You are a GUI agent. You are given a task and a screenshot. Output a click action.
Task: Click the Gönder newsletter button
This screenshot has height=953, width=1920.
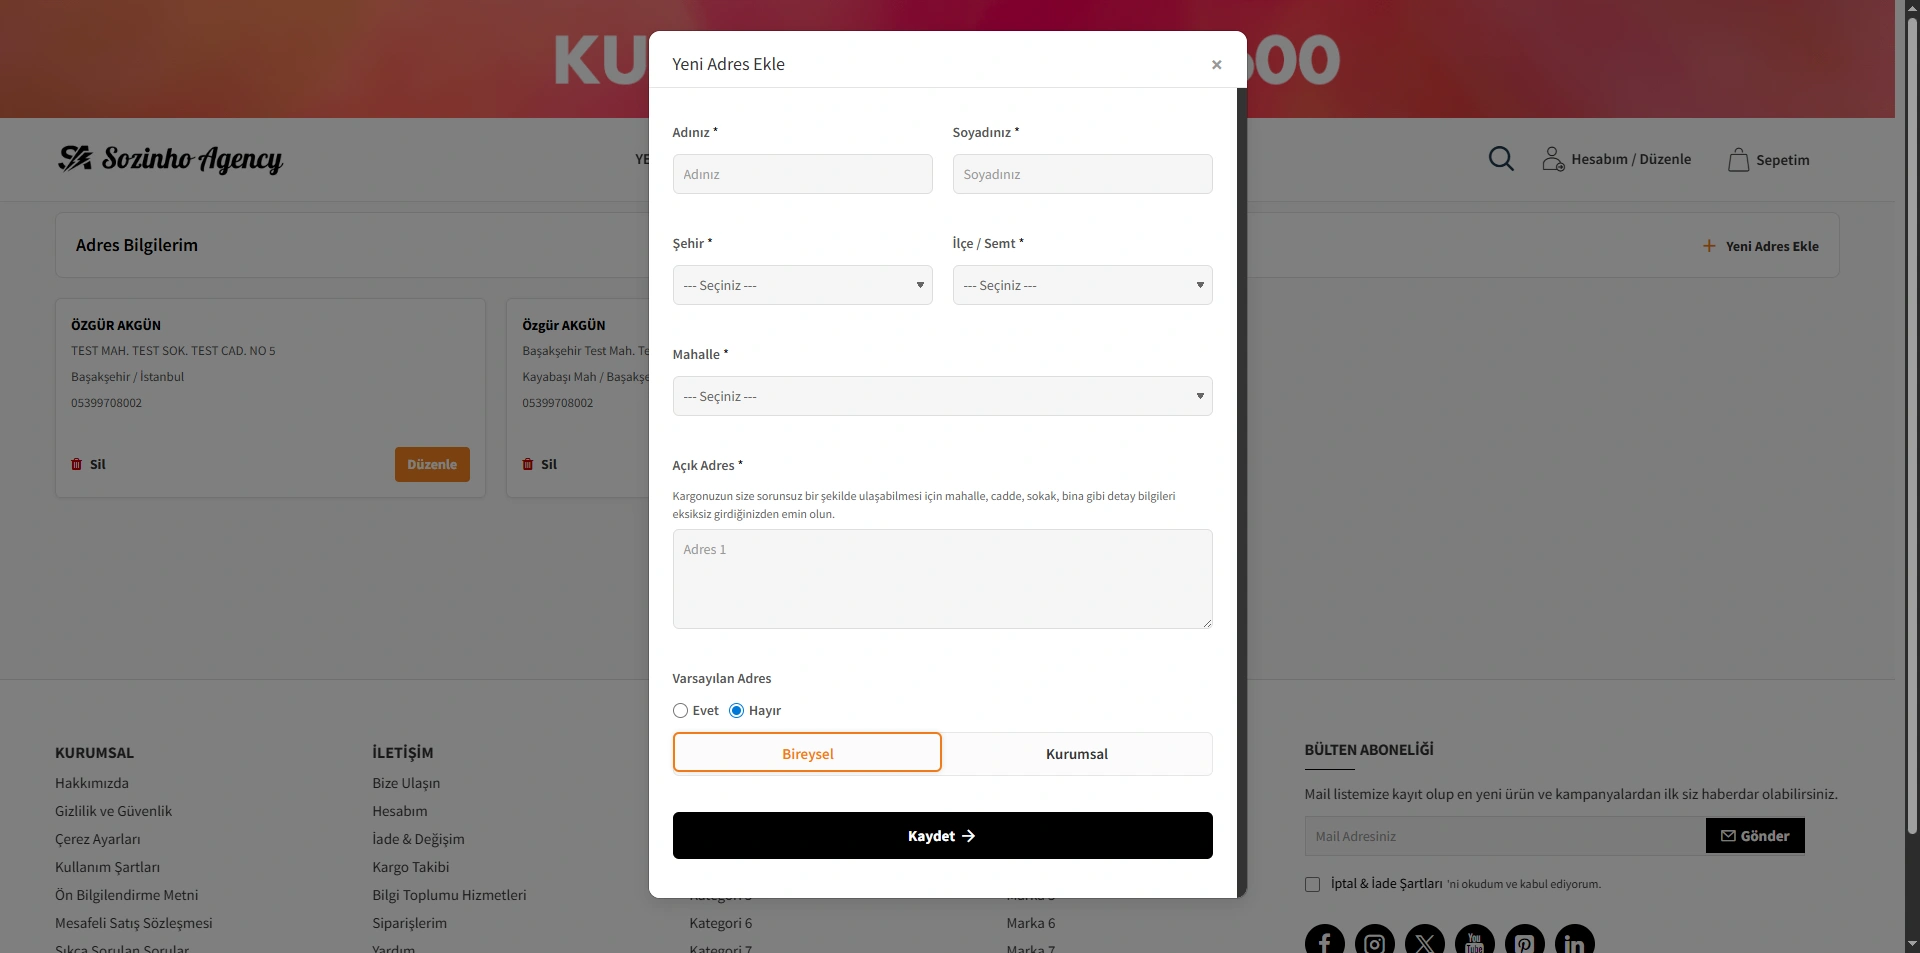click(x=1754, y=836)
